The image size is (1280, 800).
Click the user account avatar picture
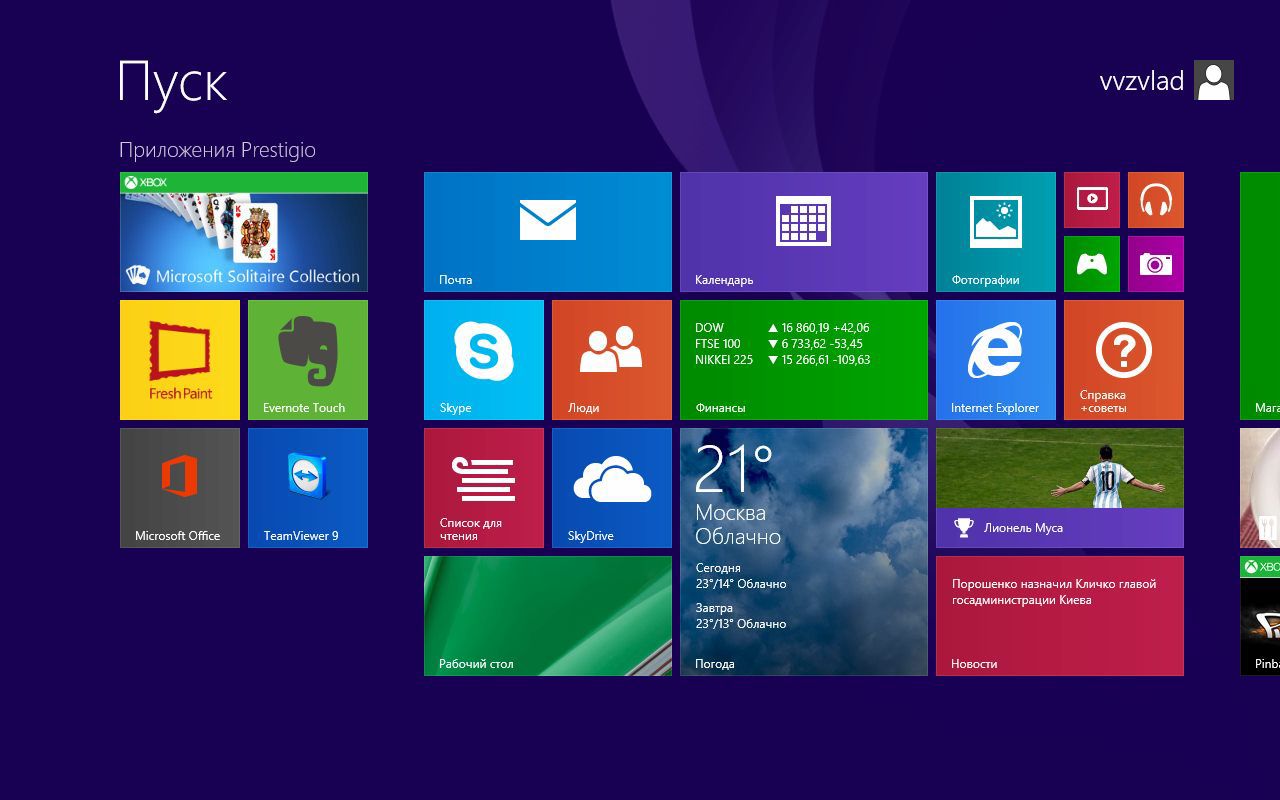pyautogui.click(x=1214, y=80)
